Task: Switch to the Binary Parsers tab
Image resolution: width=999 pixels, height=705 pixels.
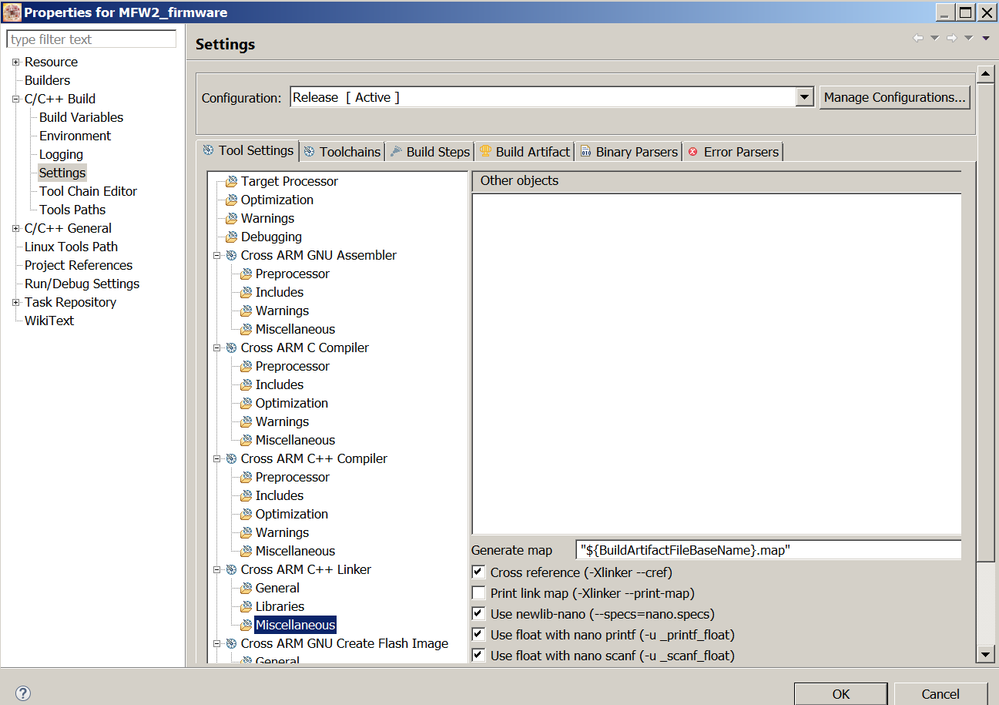Action: click(x=629, y=152)
